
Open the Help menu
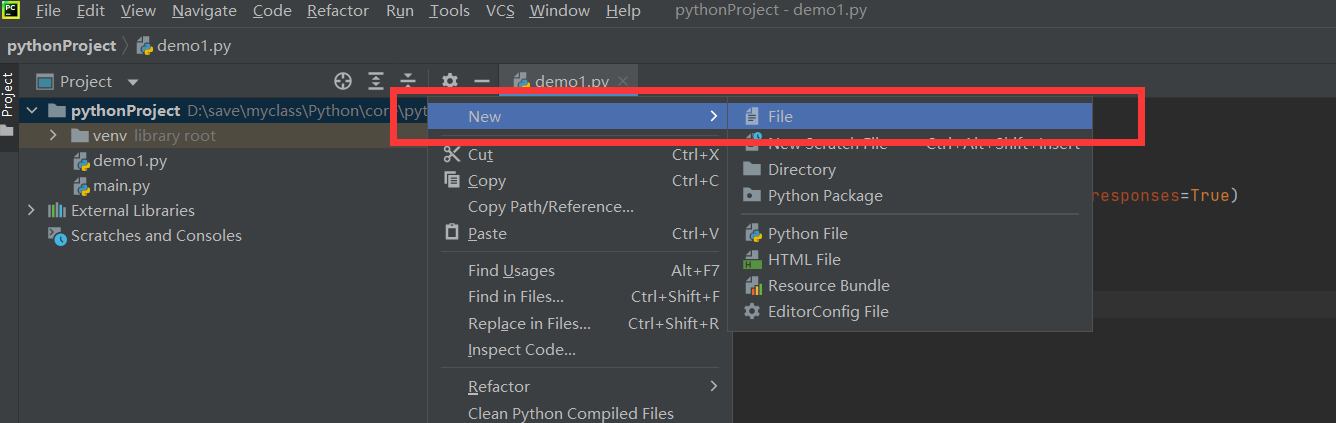tap(623, 11)
